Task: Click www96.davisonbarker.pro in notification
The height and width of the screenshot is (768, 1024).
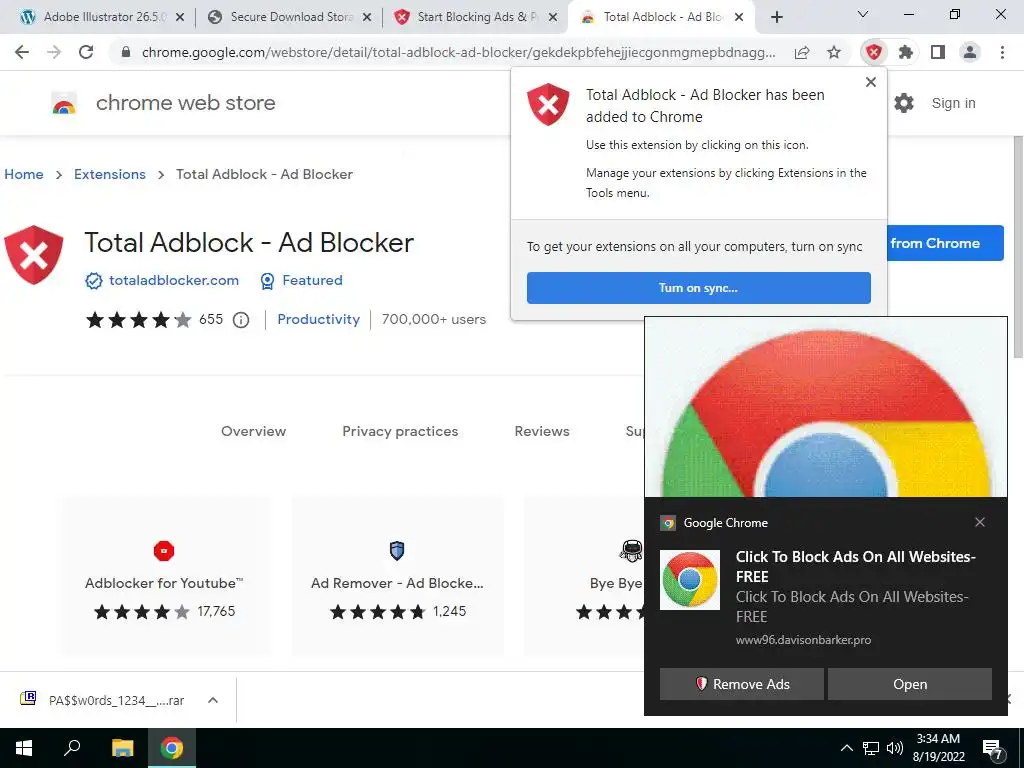Action: (803, 640)
